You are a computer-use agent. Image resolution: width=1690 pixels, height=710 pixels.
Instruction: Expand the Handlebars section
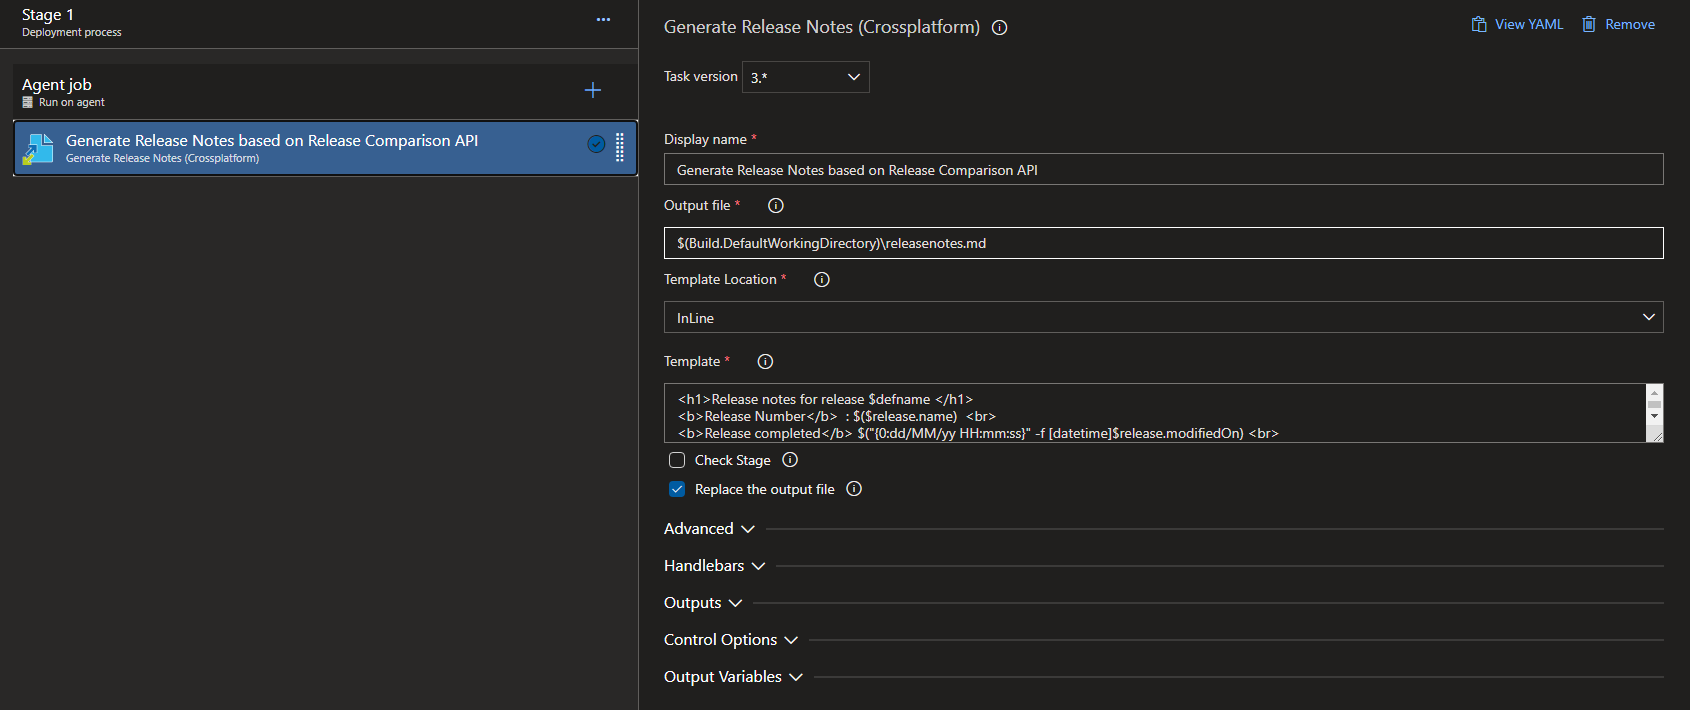point(715,566)
